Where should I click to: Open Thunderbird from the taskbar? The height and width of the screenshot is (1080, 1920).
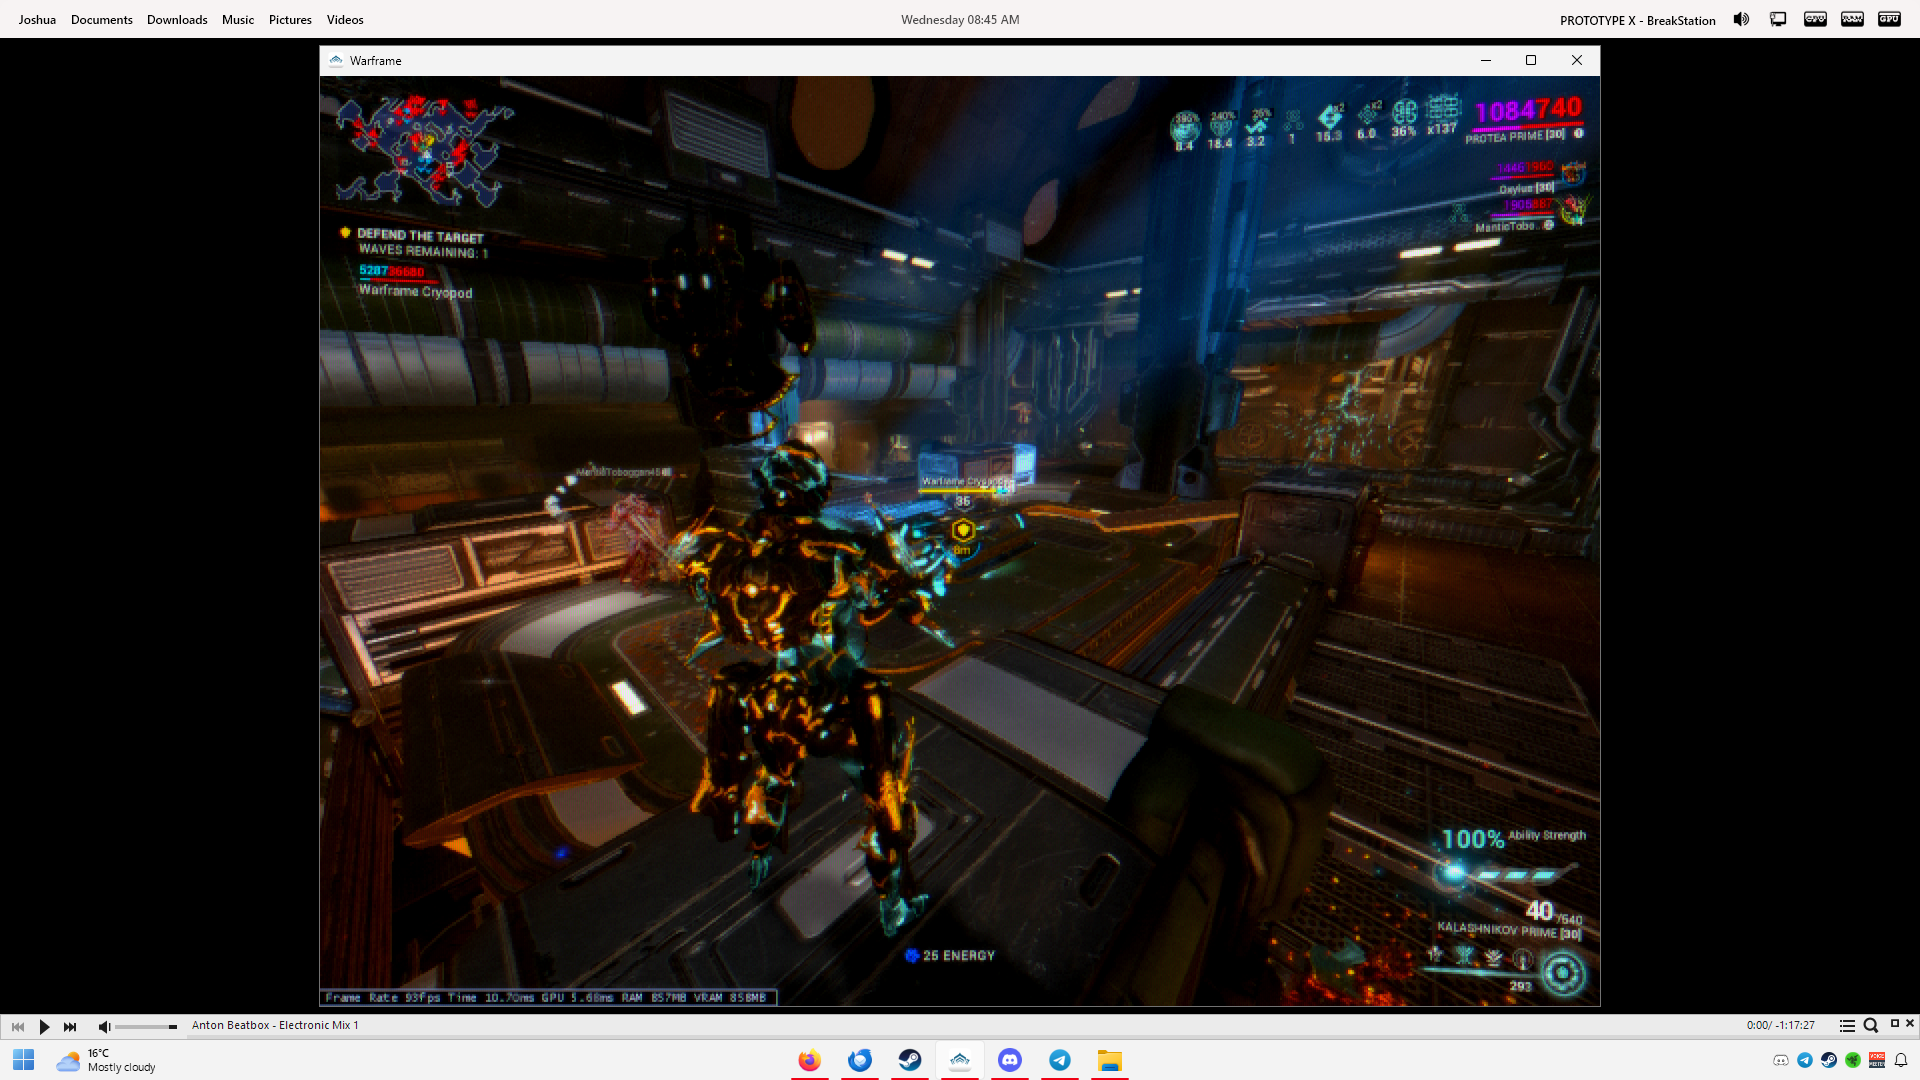pyautogui.click(x=860, y=1060)
